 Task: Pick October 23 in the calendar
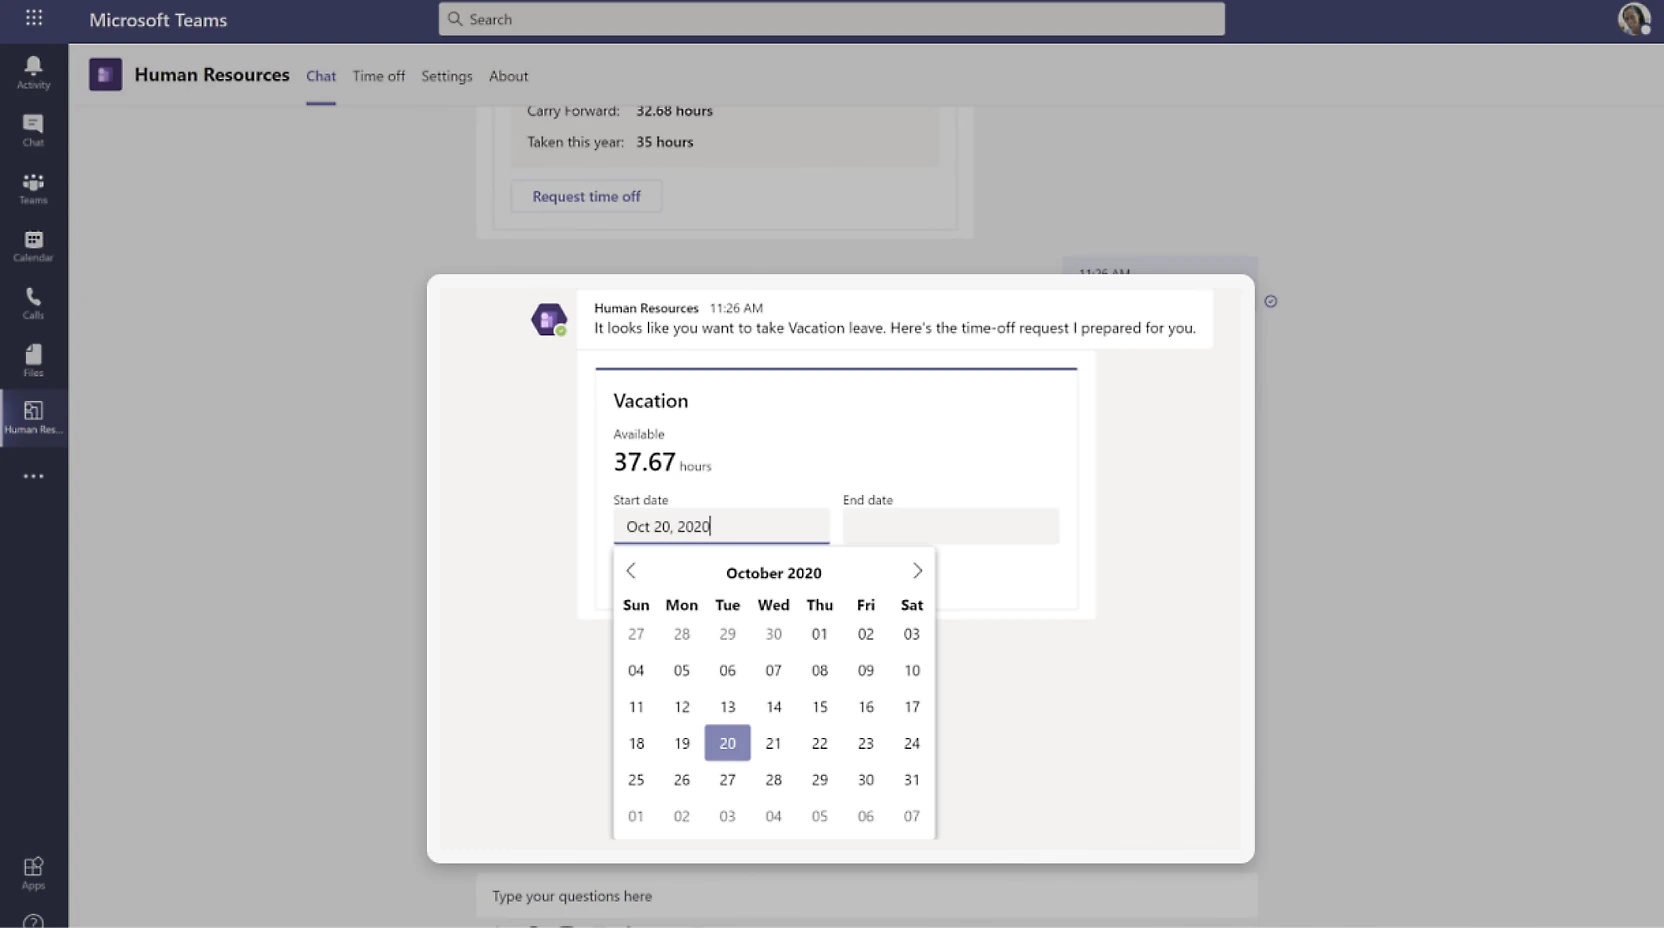coord(865,744)
